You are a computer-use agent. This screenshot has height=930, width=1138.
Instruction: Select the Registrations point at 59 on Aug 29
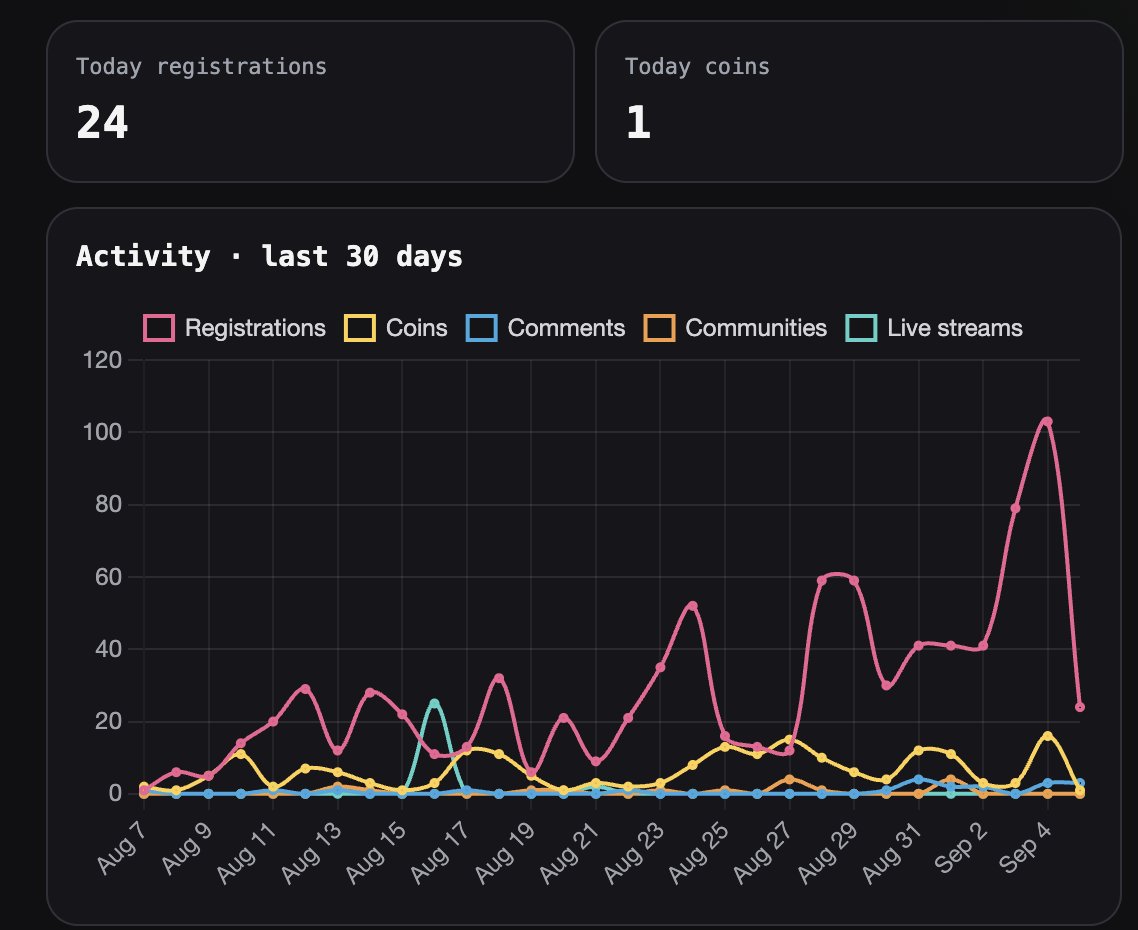point(854,581)
